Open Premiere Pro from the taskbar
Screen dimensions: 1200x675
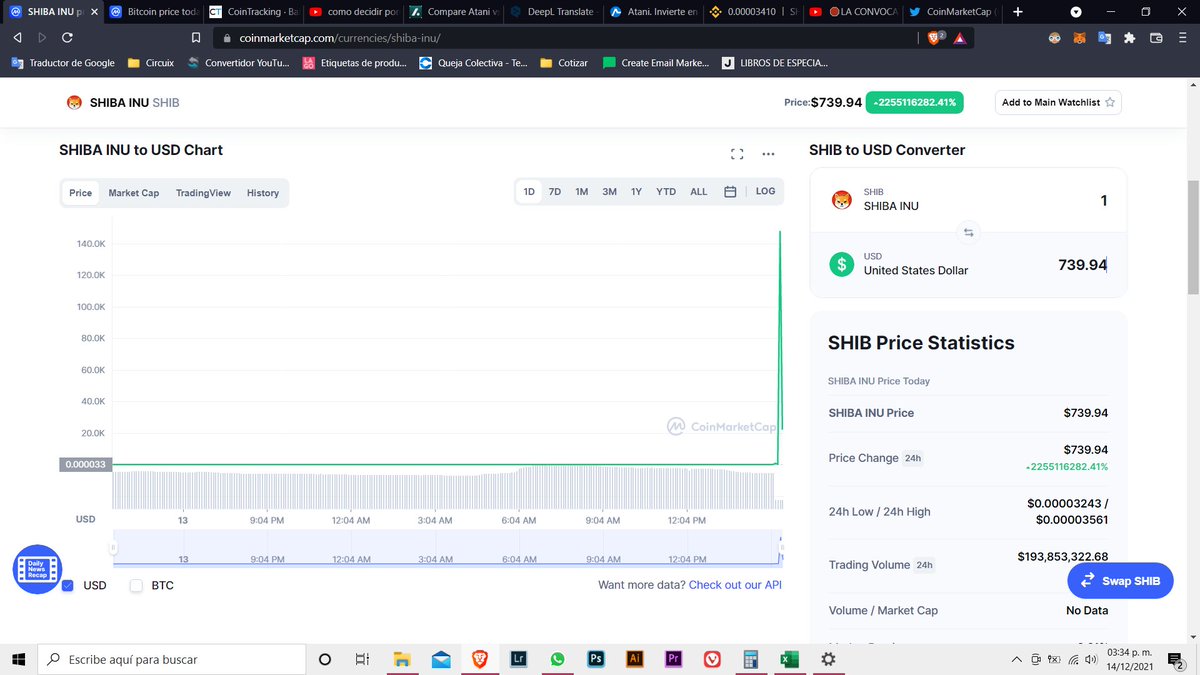point(673,659)
